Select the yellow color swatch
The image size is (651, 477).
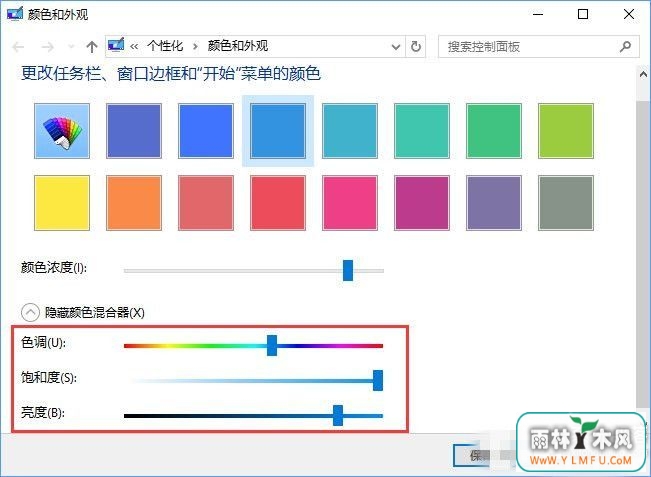(x=62, y=203)
